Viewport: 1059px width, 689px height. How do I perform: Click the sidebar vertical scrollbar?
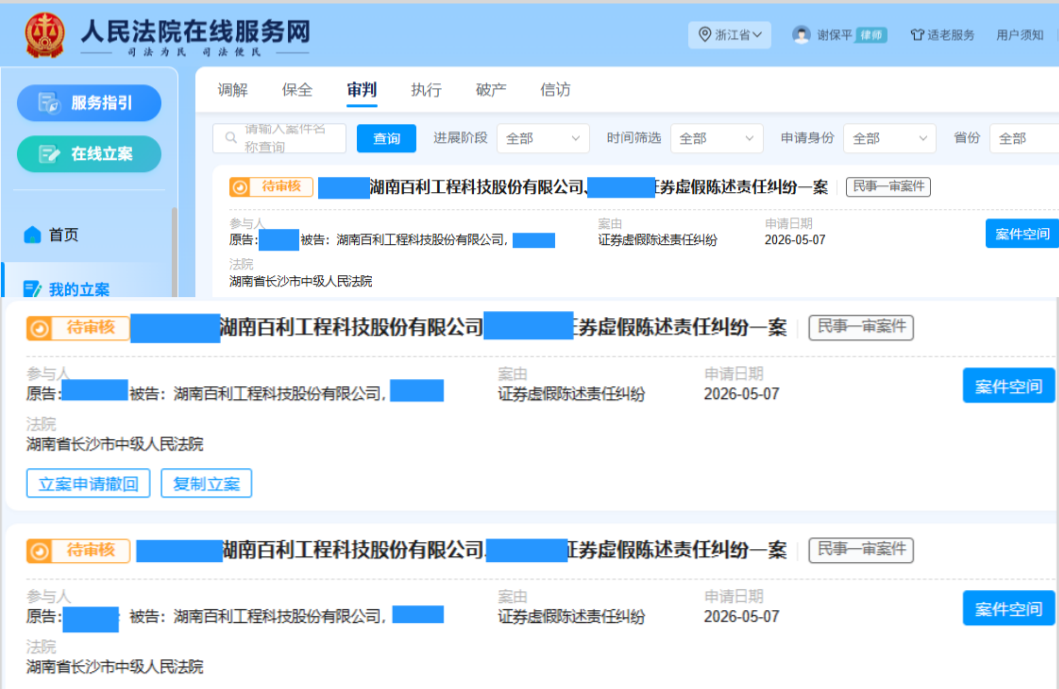[174, 251]
